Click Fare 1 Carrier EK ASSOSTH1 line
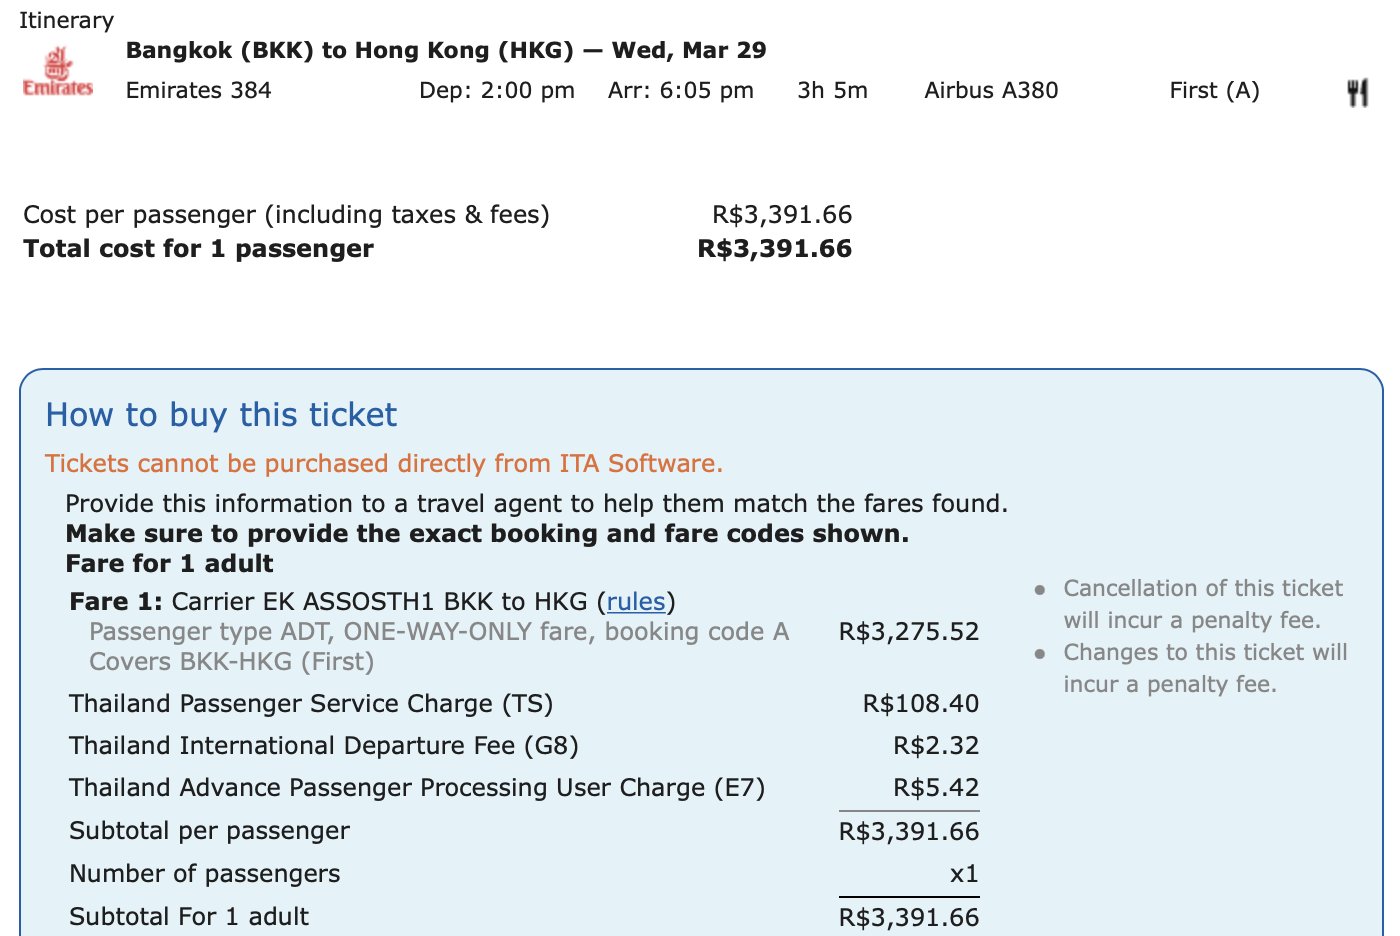Image resolution: width=1400 pixels, height=936 pixels. (x=372, y=601)
